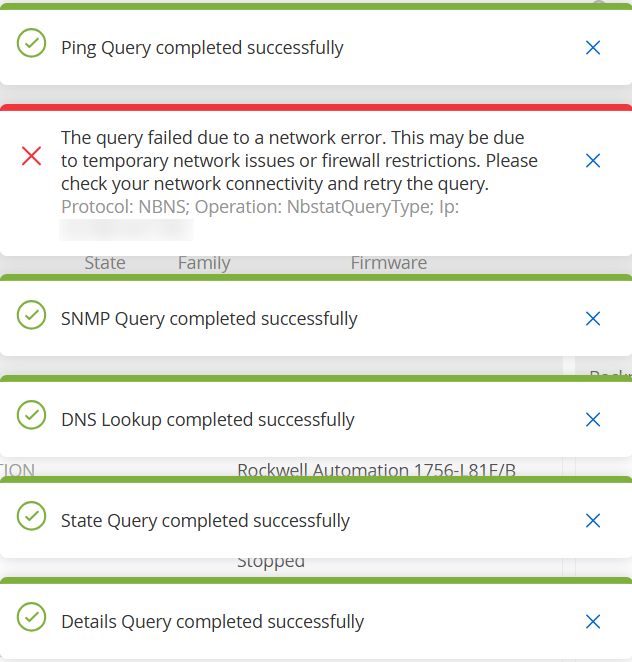
Task: Click the Ping Query completed message text
Action: (x=202, y=48)
